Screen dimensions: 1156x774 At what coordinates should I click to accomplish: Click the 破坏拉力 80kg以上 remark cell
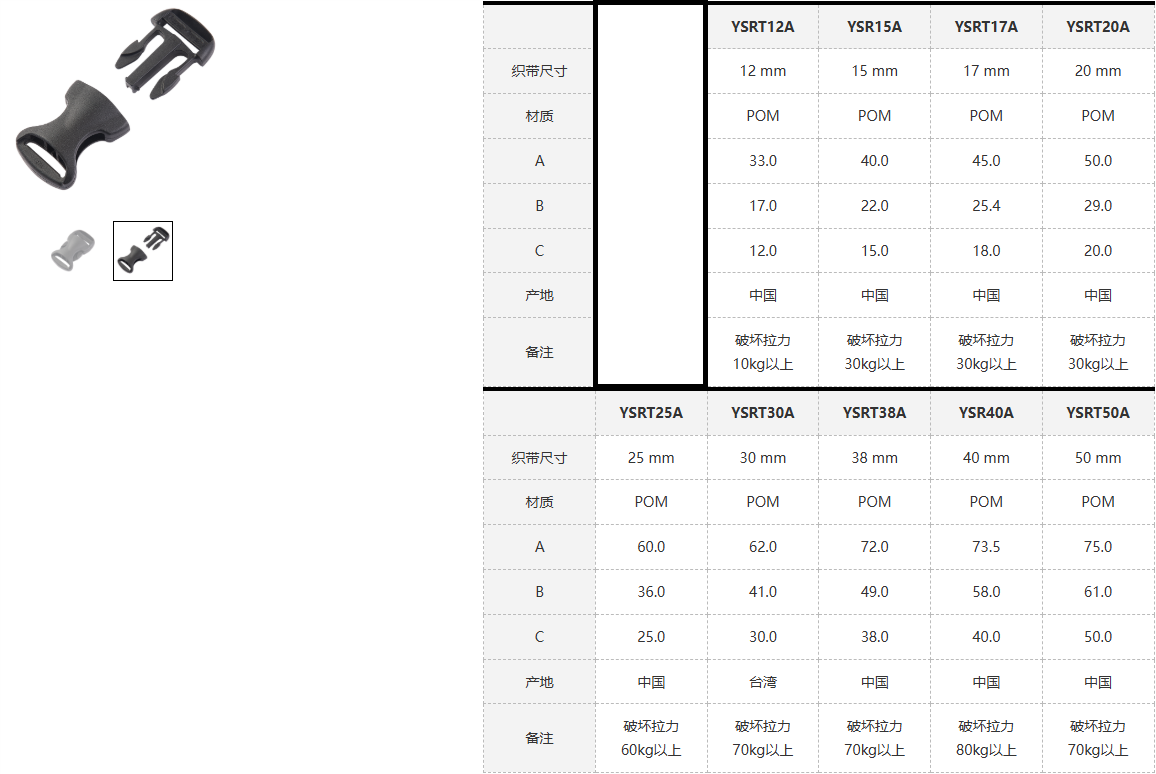[986, 738]
